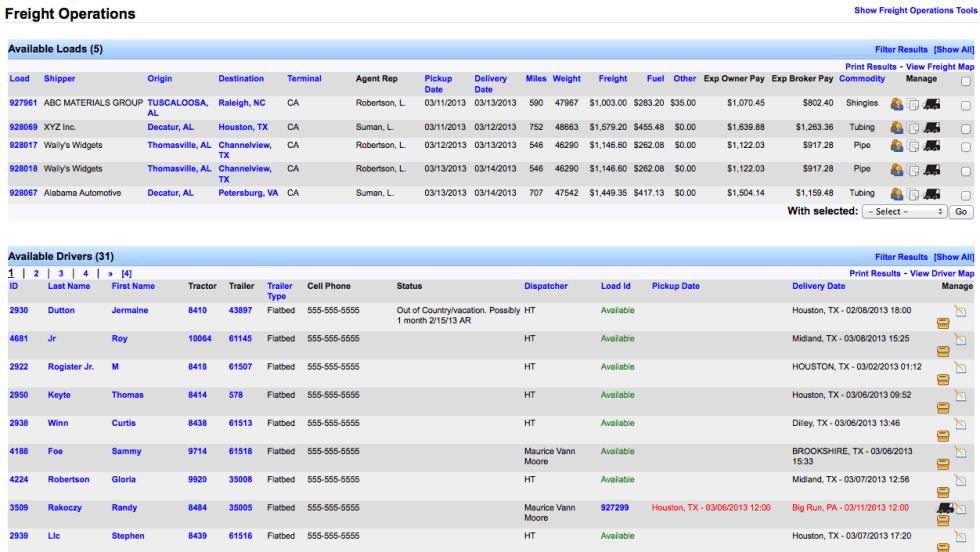Open the View Driver Map link
This screenshot has height=552, width=980.
click(x=940, y=273)
